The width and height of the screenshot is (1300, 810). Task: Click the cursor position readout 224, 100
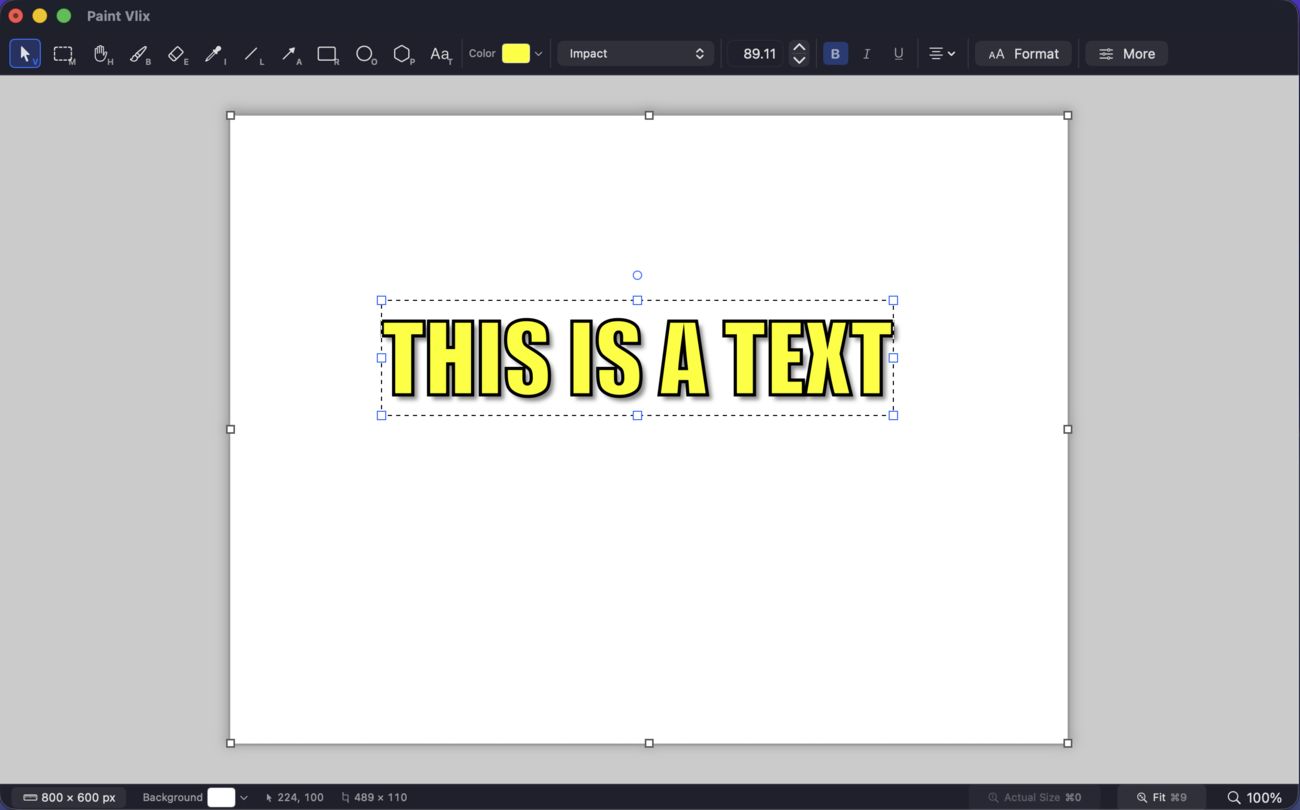pyautogui.click(x=295, y=797)
